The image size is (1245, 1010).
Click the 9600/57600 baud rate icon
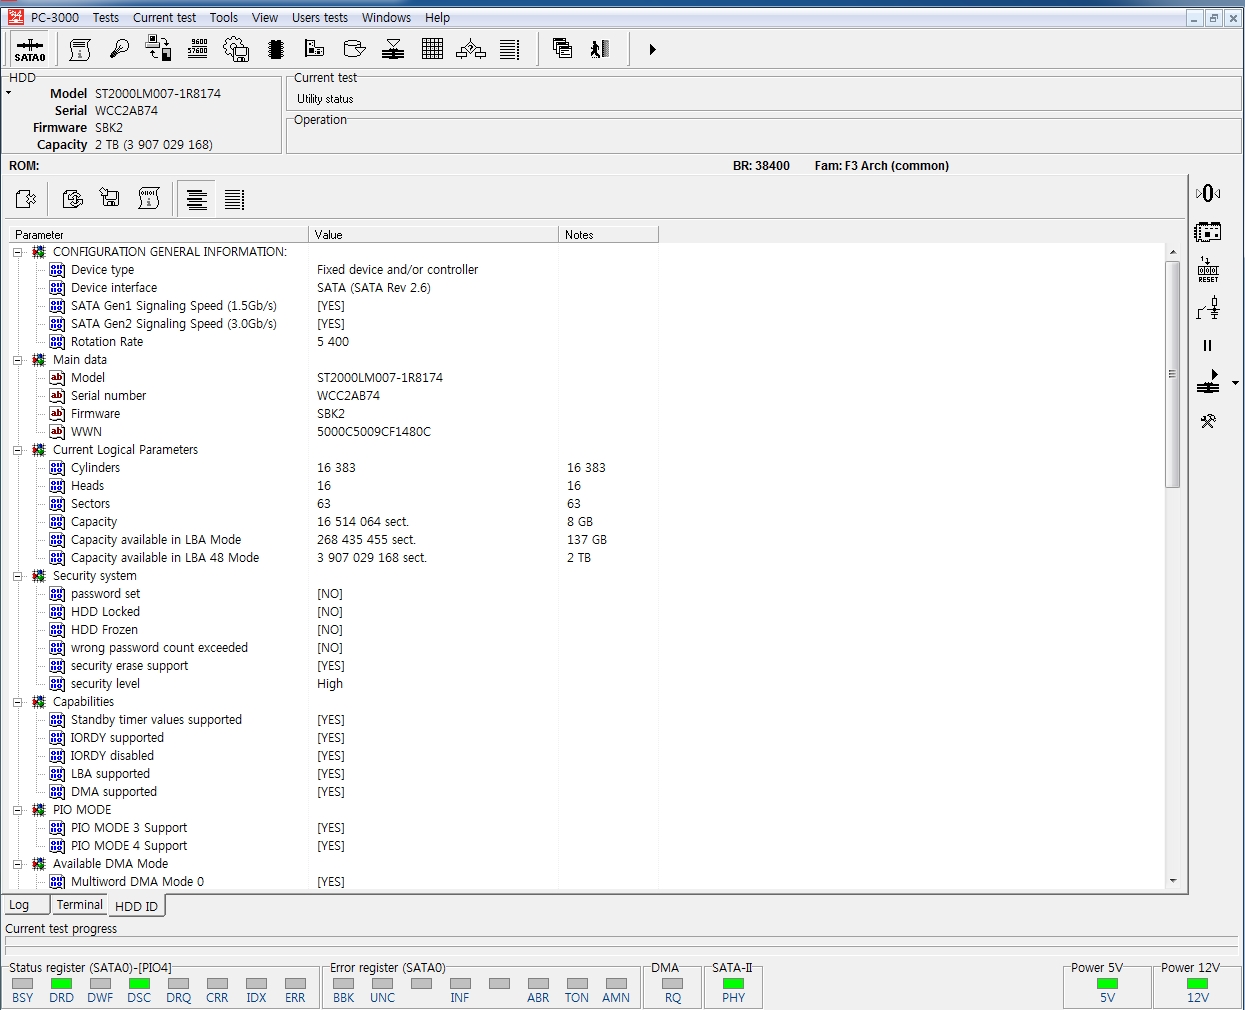(198, 48)
